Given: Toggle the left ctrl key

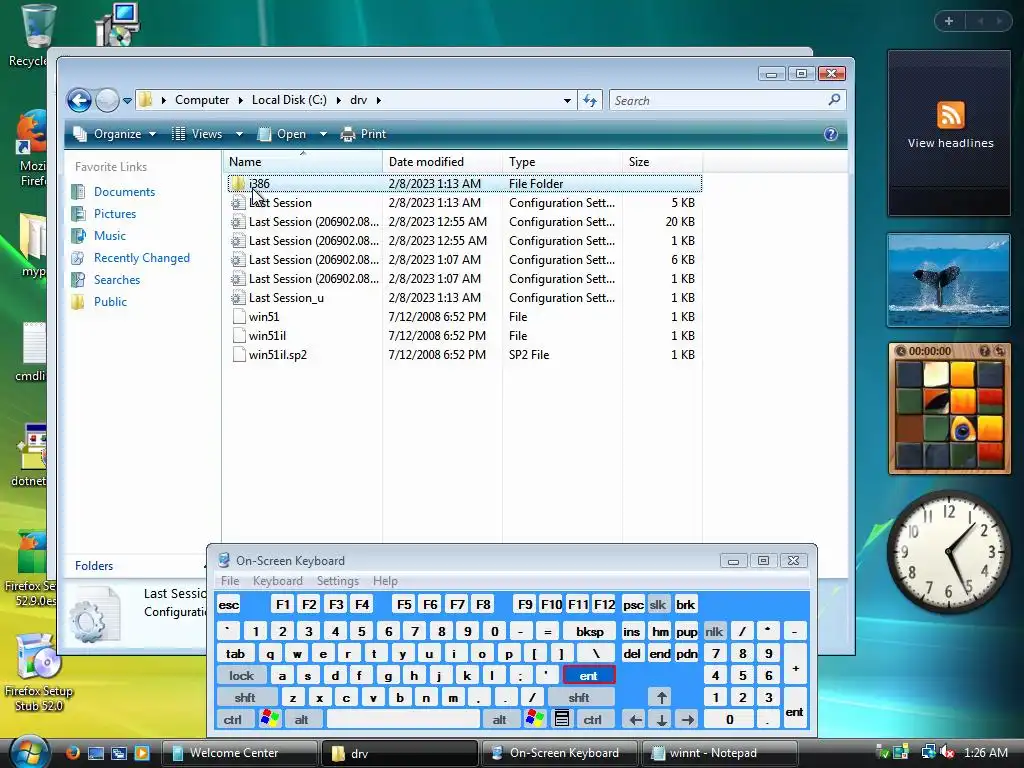Looking at the screenshot, I should (233, 720).
